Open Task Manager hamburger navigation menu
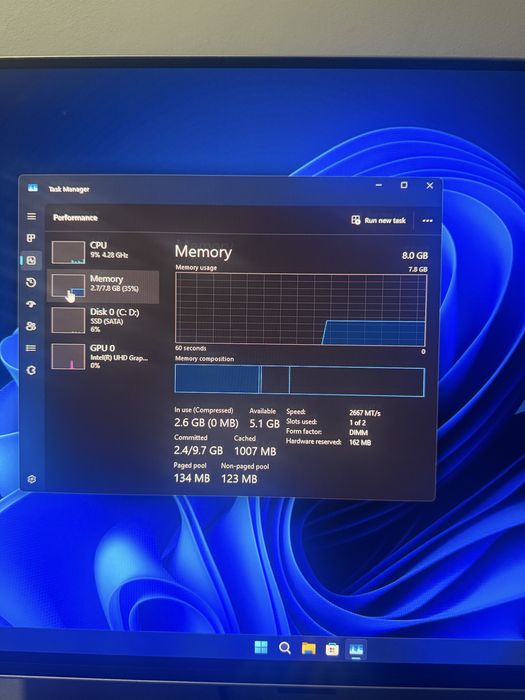The height and width of the screenshot is (700, 525). point(32,217)
